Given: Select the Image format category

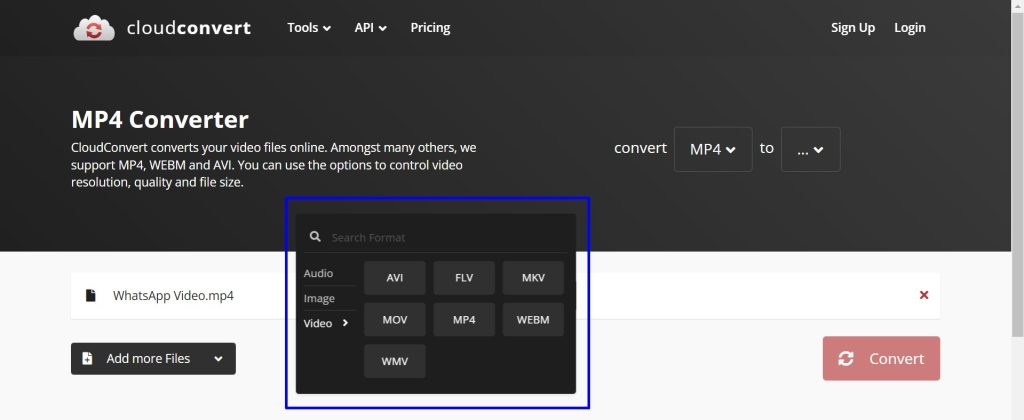Looking at the screenshot, I should (x=319, y=299).
